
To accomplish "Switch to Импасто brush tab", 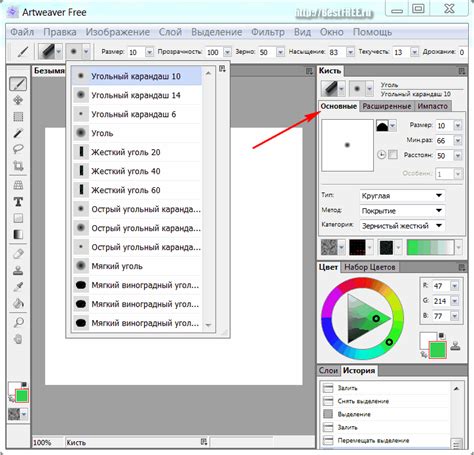I will pyautogui.click(x=432, y=106).
